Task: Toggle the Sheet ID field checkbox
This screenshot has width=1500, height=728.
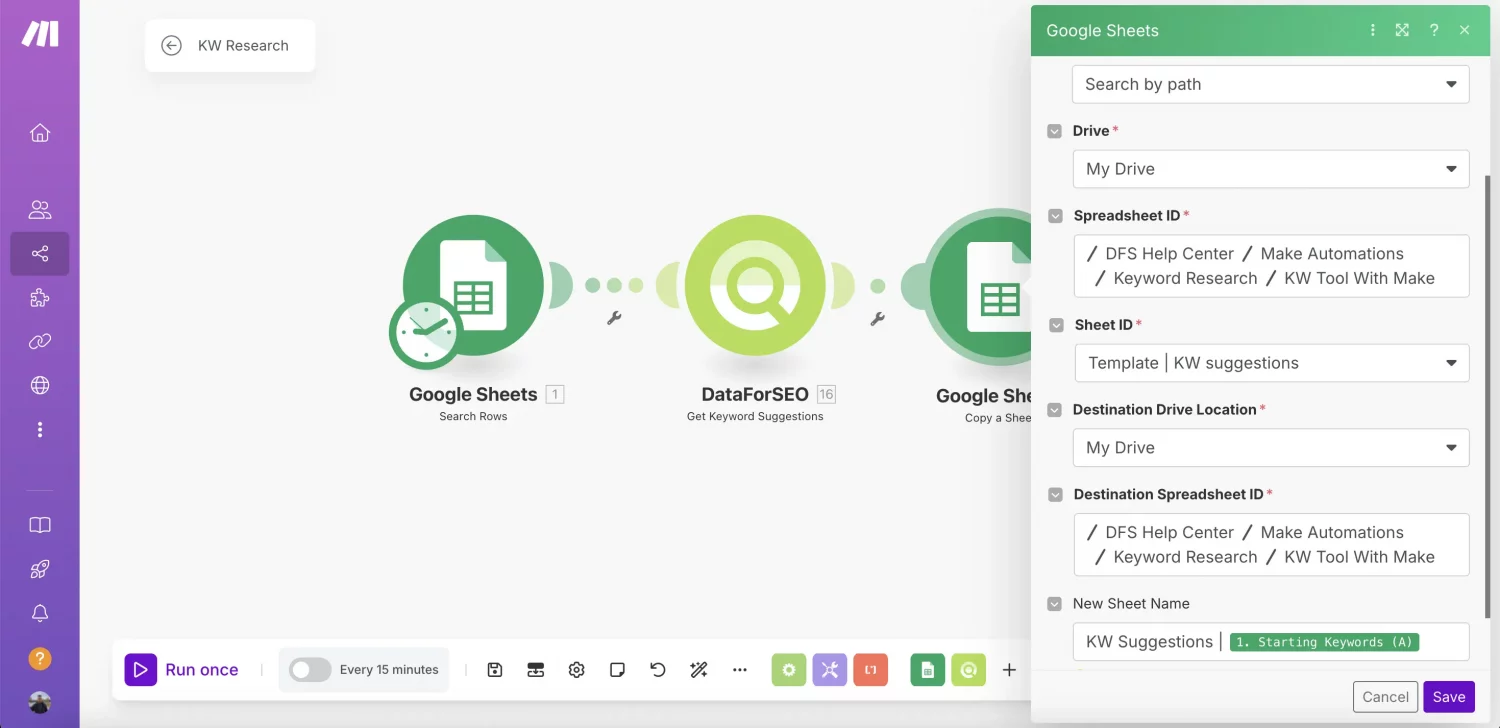Action: coord(1054,325)
